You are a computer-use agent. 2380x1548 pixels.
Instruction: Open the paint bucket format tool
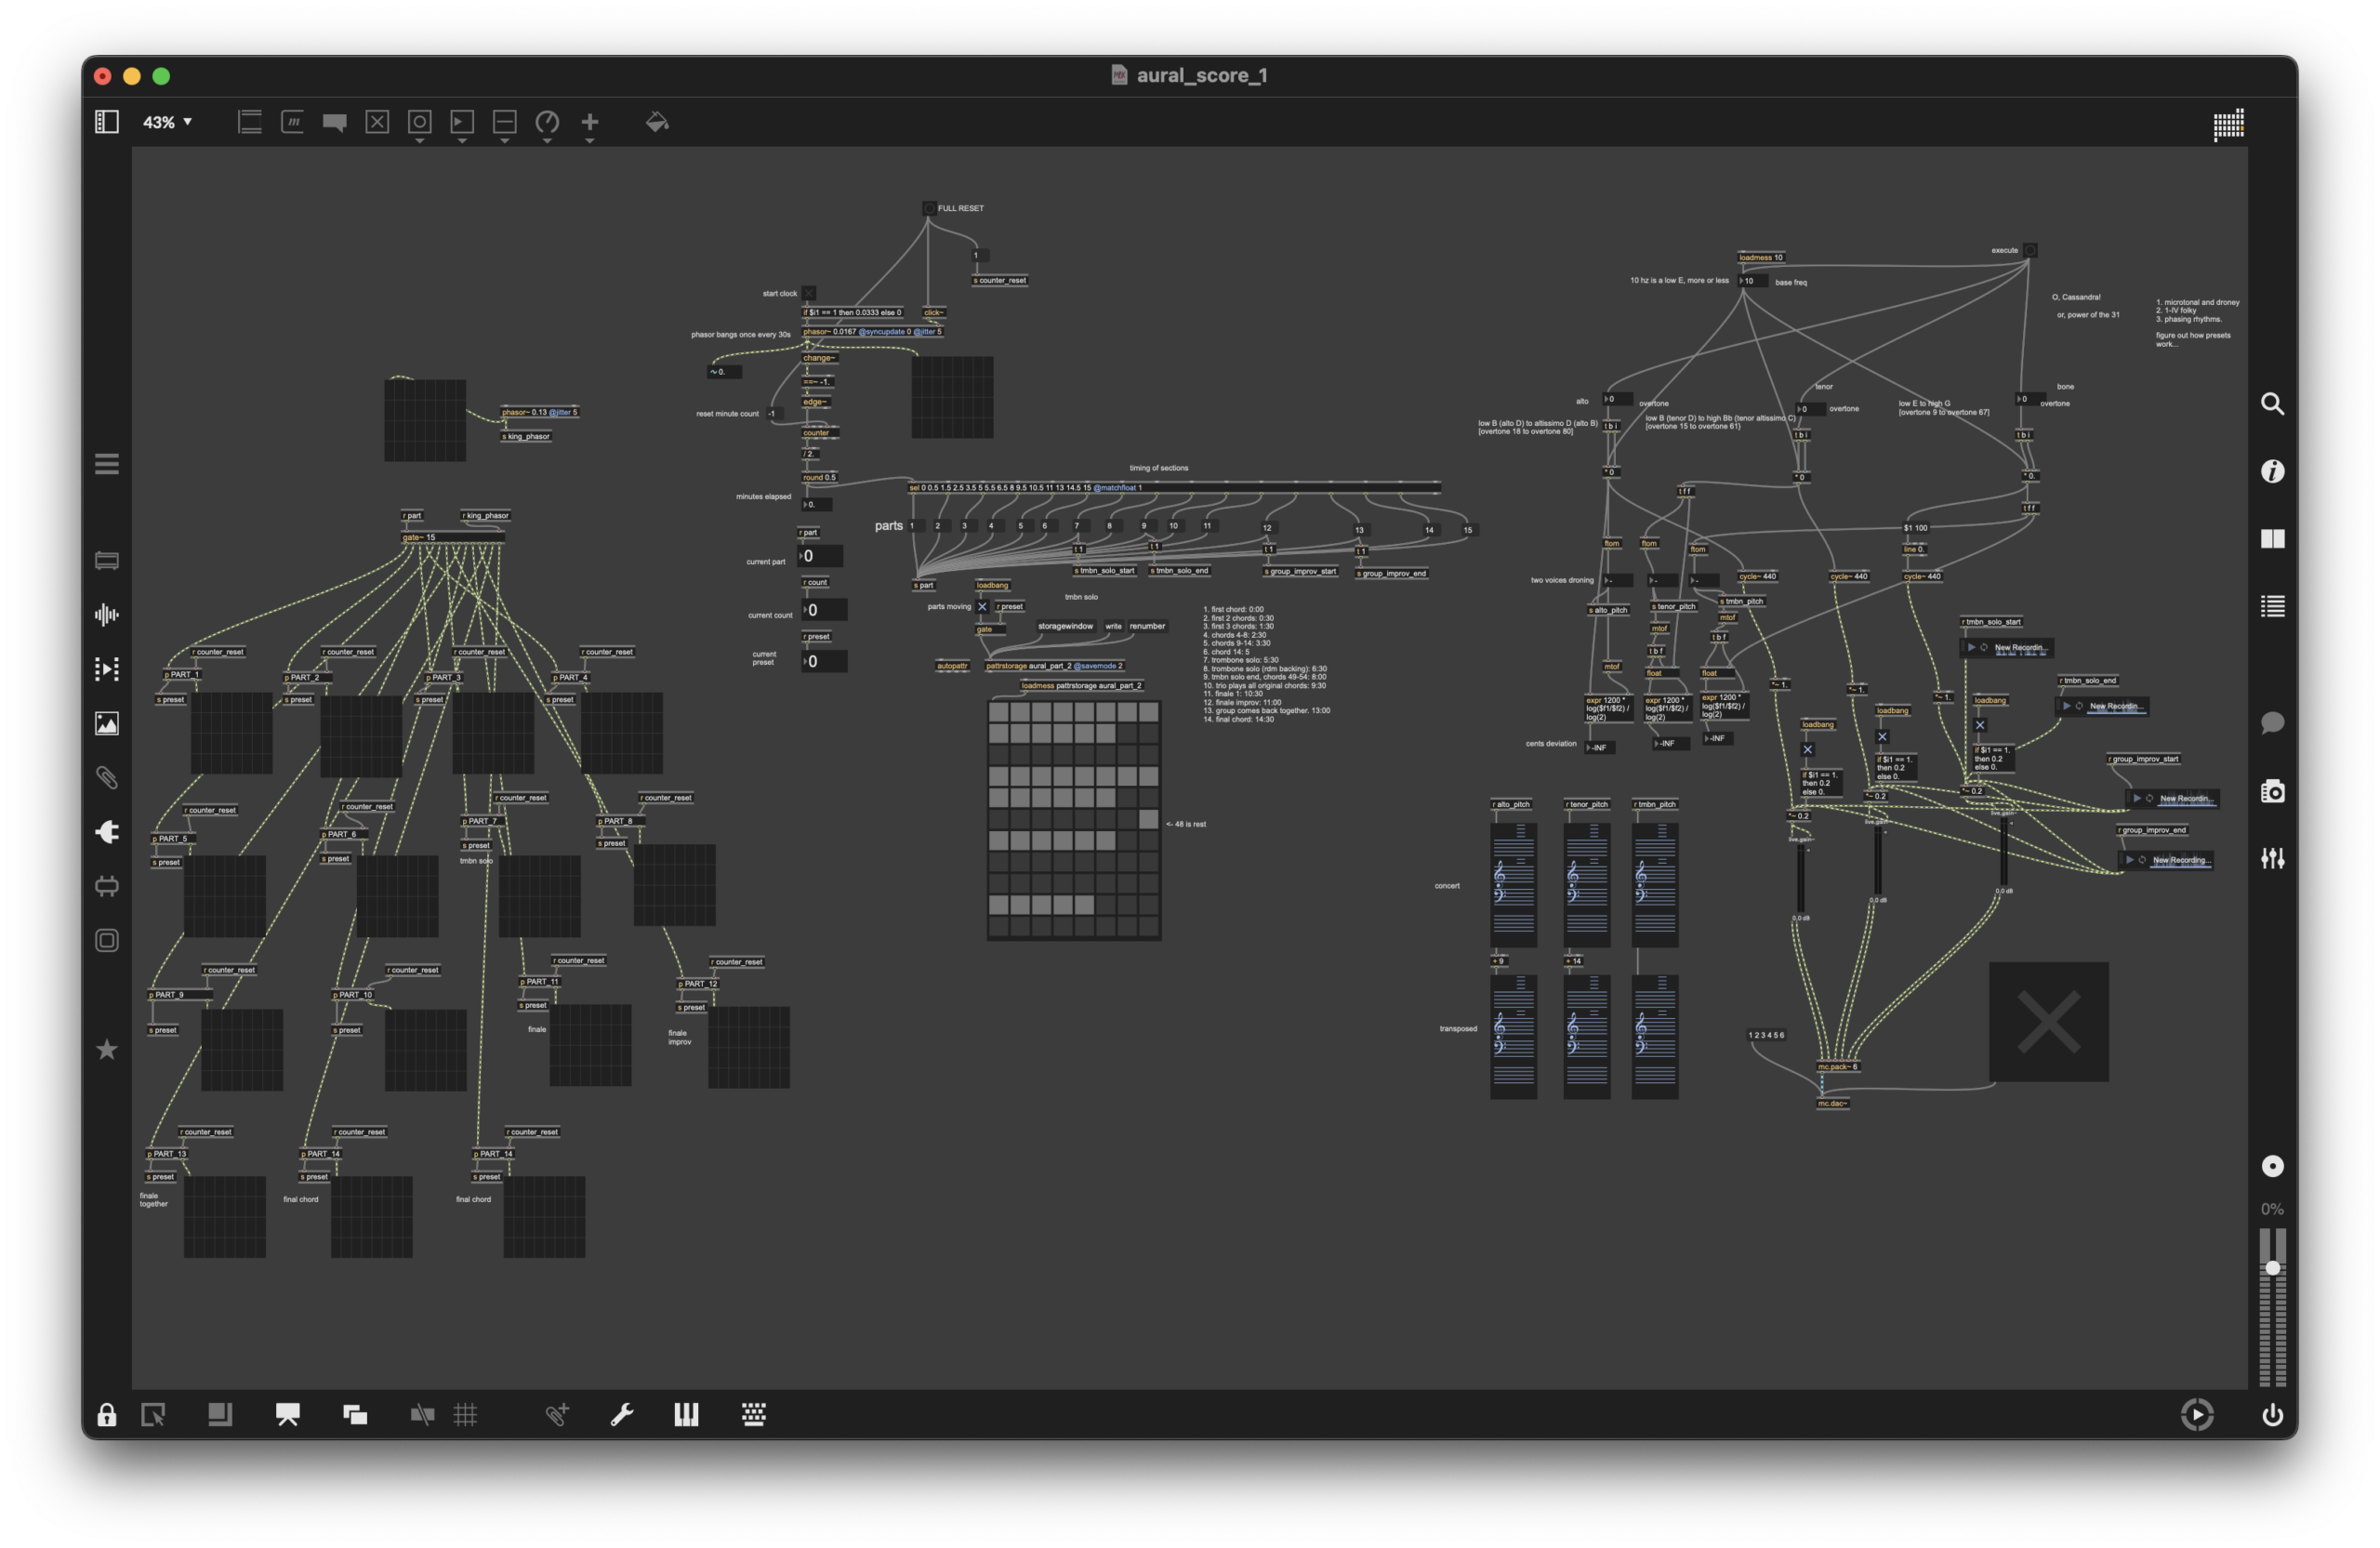[657, 122]
